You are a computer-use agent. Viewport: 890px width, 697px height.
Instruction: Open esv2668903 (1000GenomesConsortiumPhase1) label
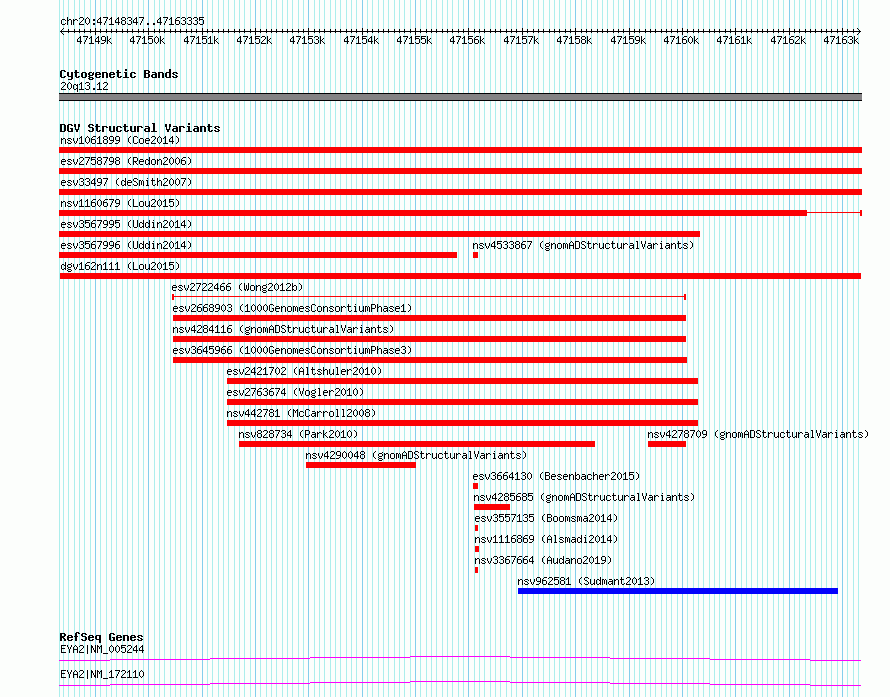point(292,308)
